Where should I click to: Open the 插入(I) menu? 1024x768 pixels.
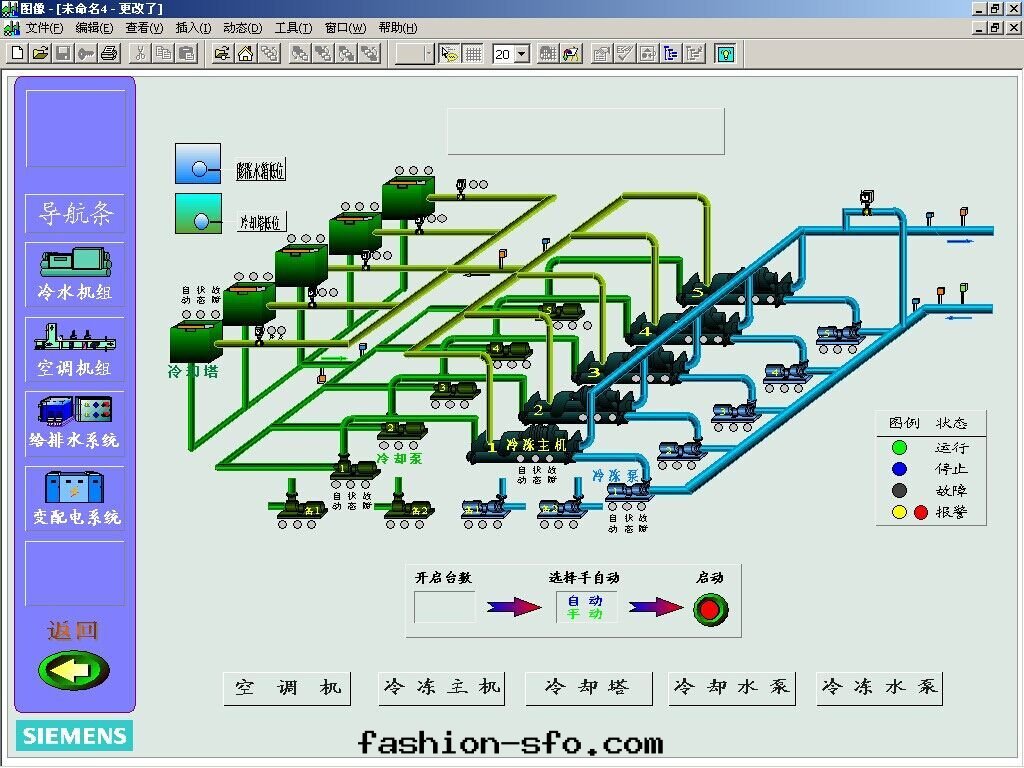193,28
